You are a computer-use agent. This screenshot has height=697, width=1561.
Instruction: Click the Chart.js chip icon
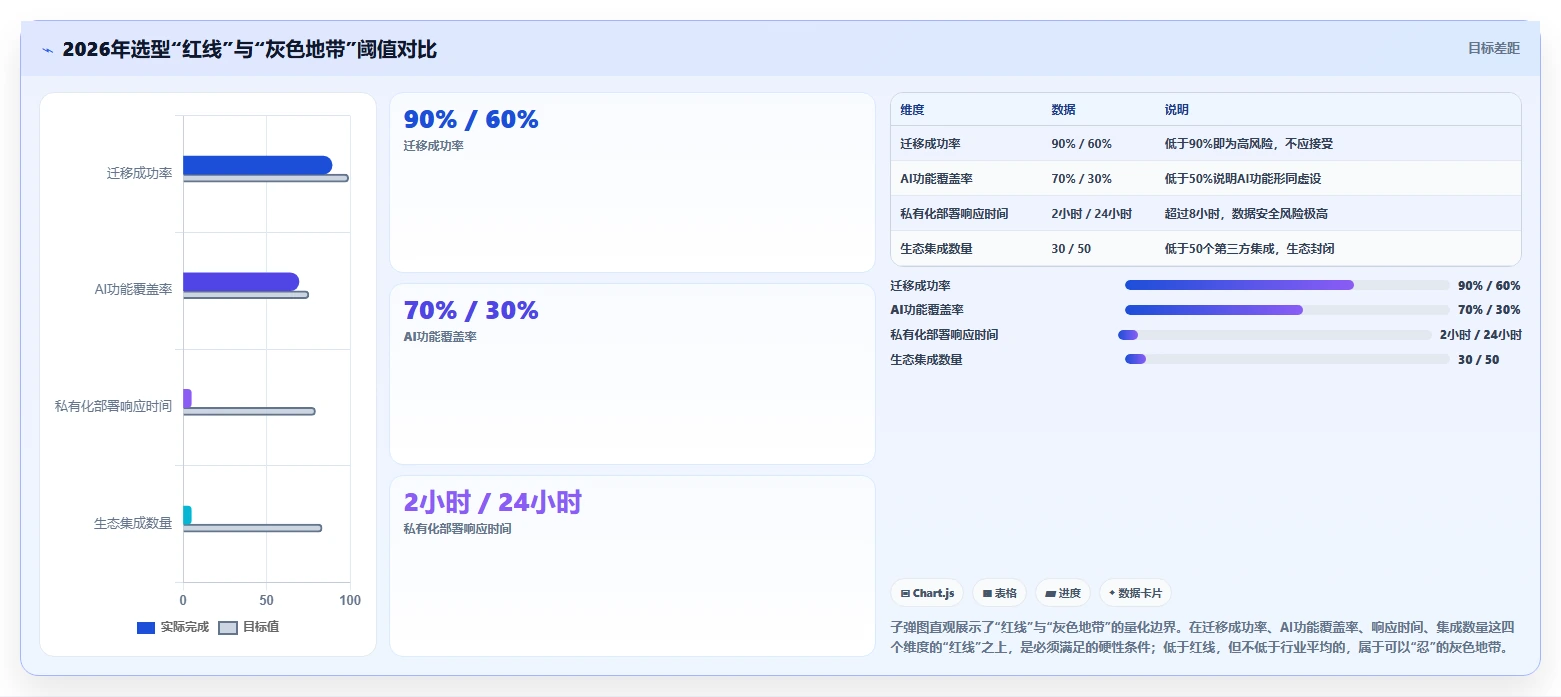tap(905, 593)
